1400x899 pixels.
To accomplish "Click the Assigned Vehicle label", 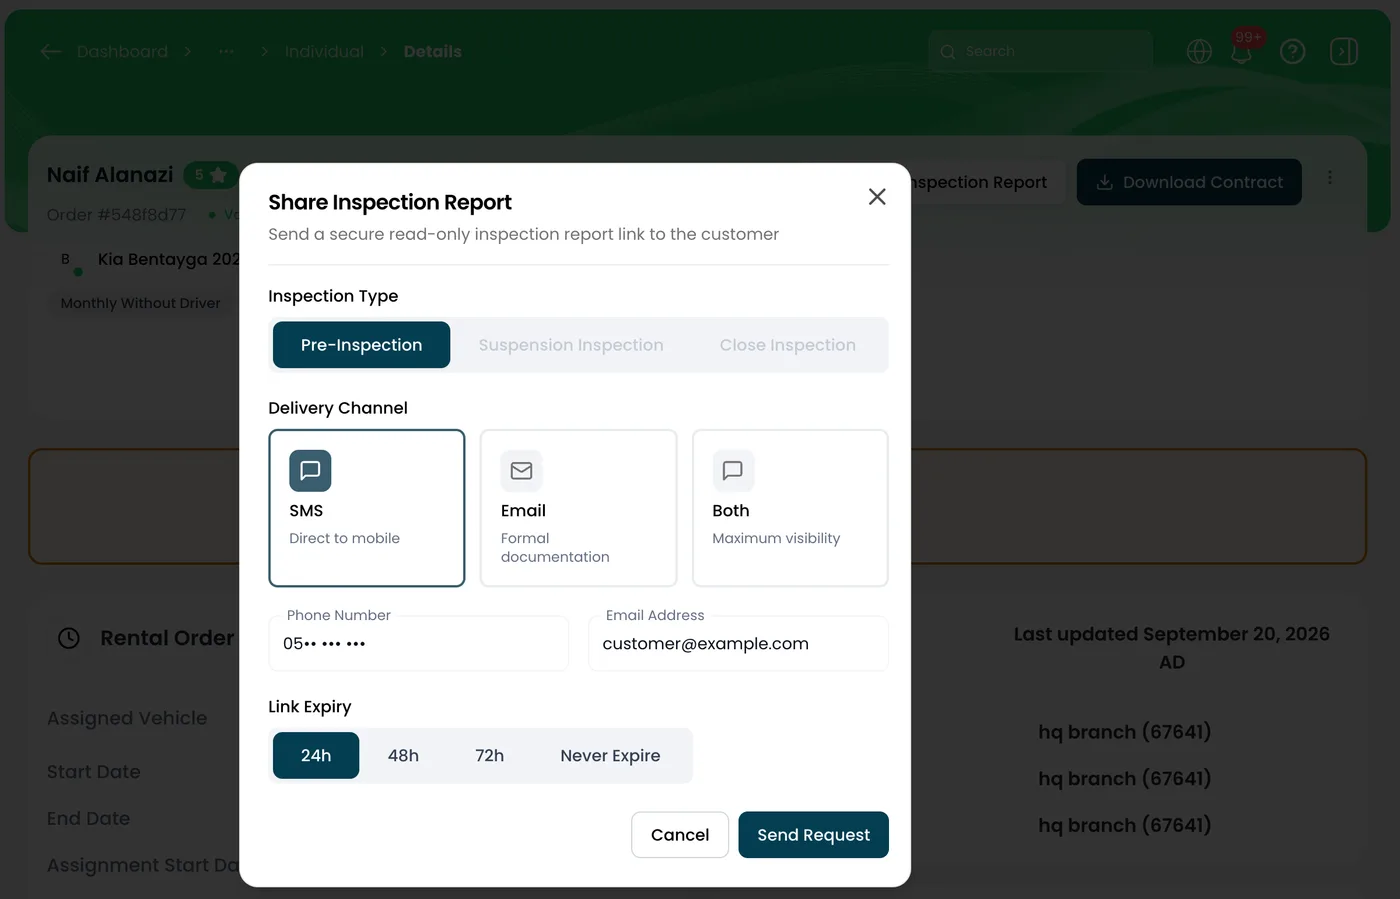I will [x=127, y=718].
